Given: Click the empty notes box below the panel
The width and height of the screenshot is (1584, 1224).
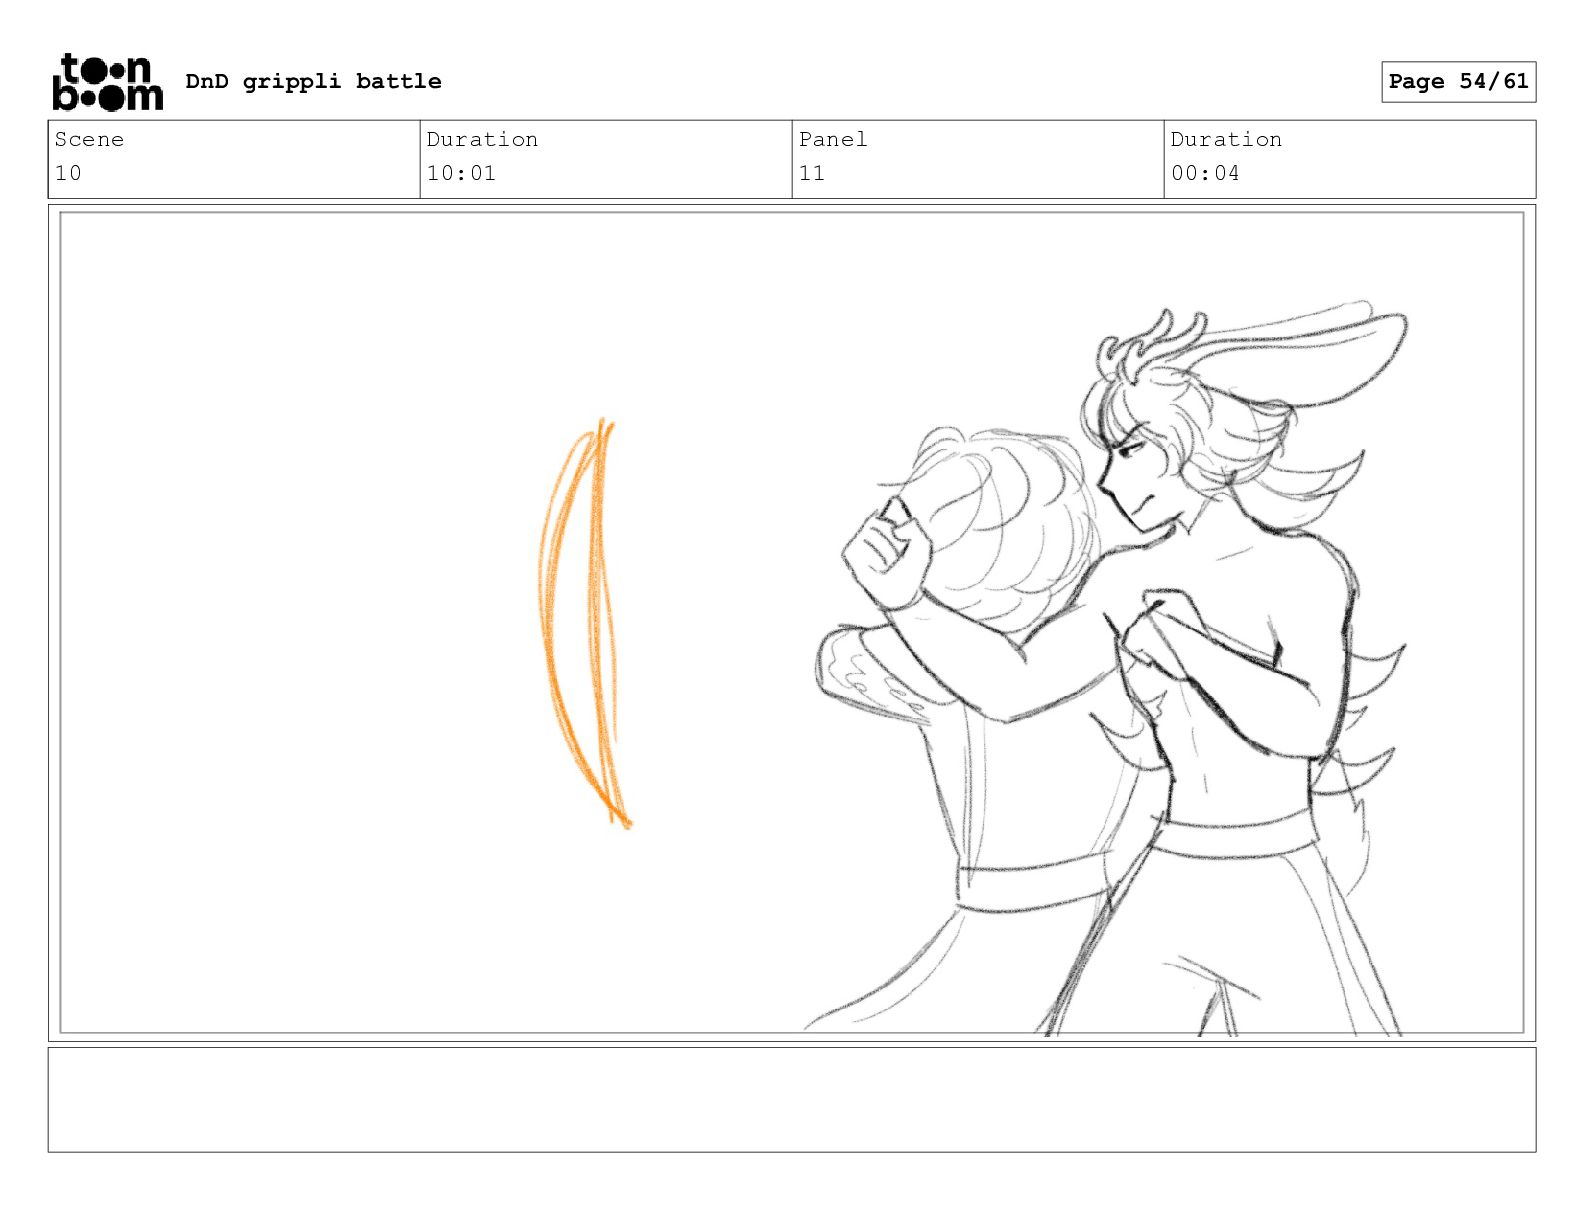Looking at the screenshot, I should 792,1100.
